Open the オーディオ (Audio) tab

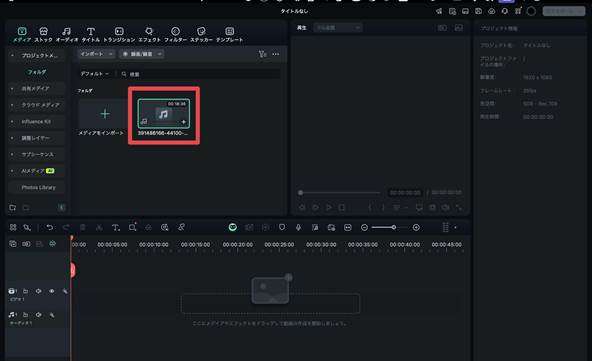[x=67, y=34]
